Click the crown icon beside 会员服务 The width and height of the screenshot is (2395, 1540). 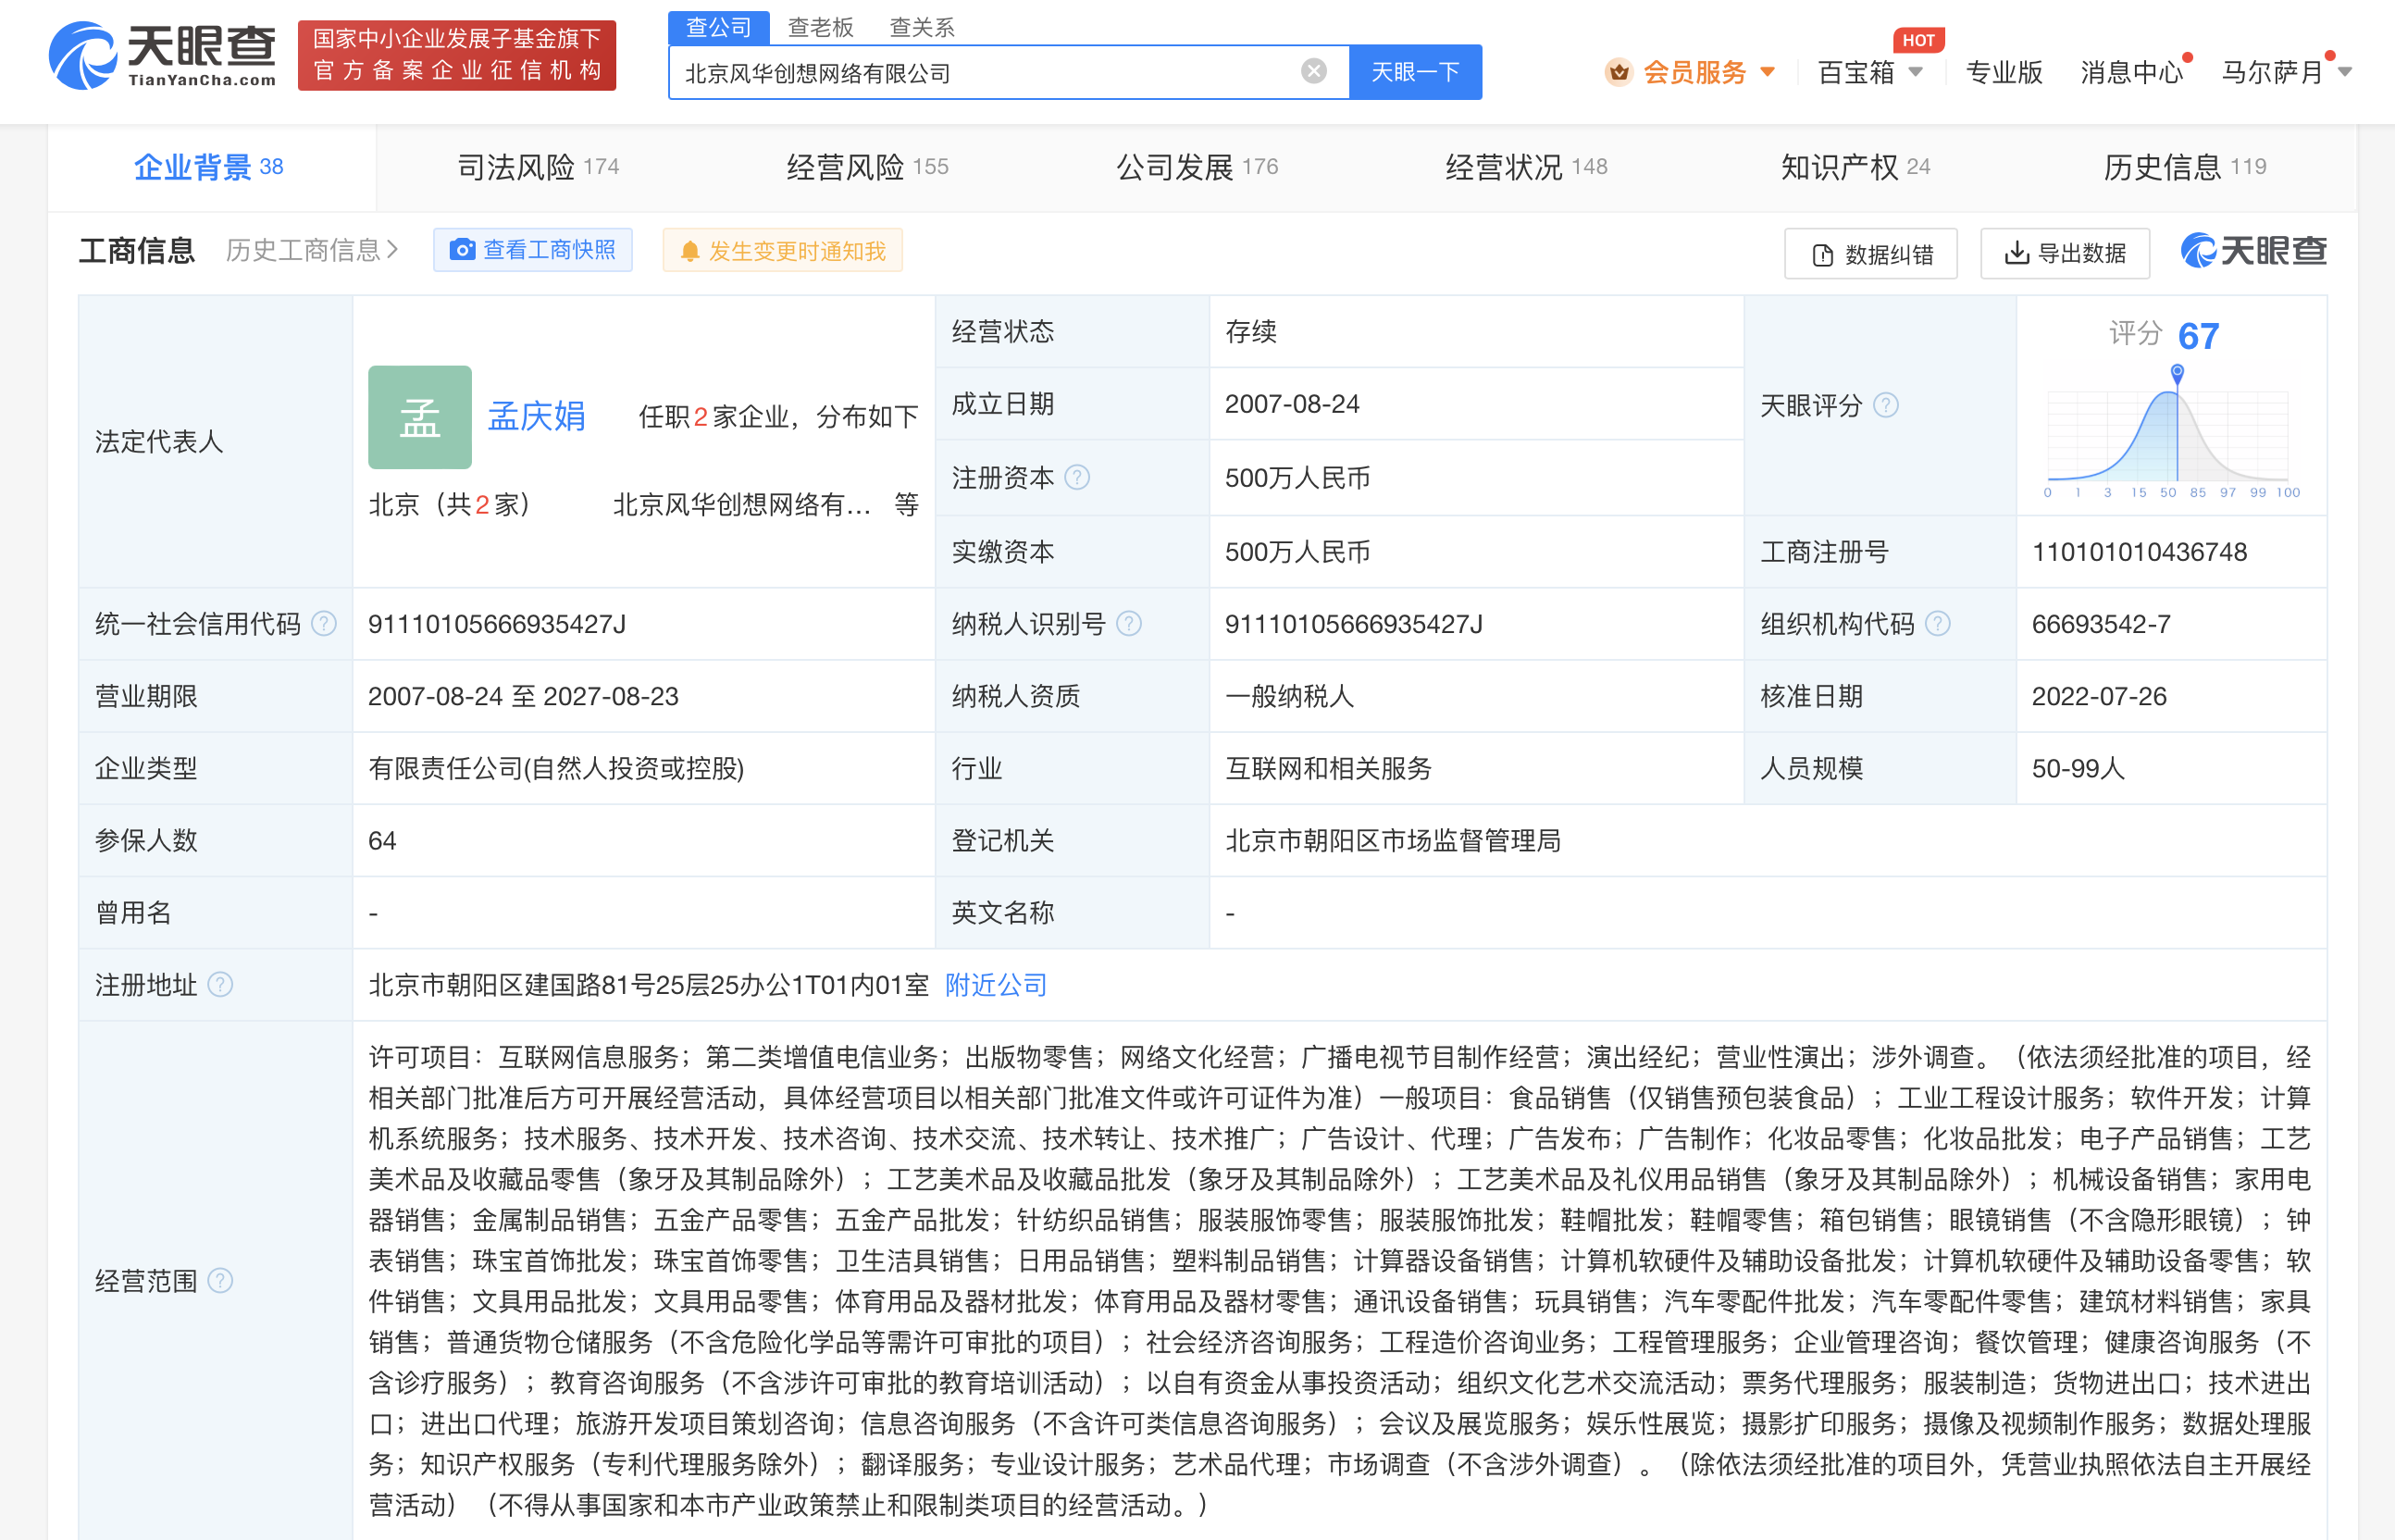tap(1618, 72)
